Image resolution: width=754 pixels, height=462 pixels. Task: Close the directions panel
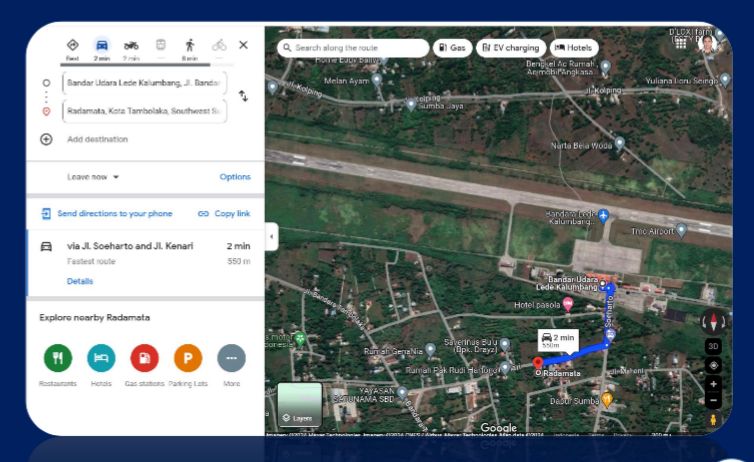(243, 45)
